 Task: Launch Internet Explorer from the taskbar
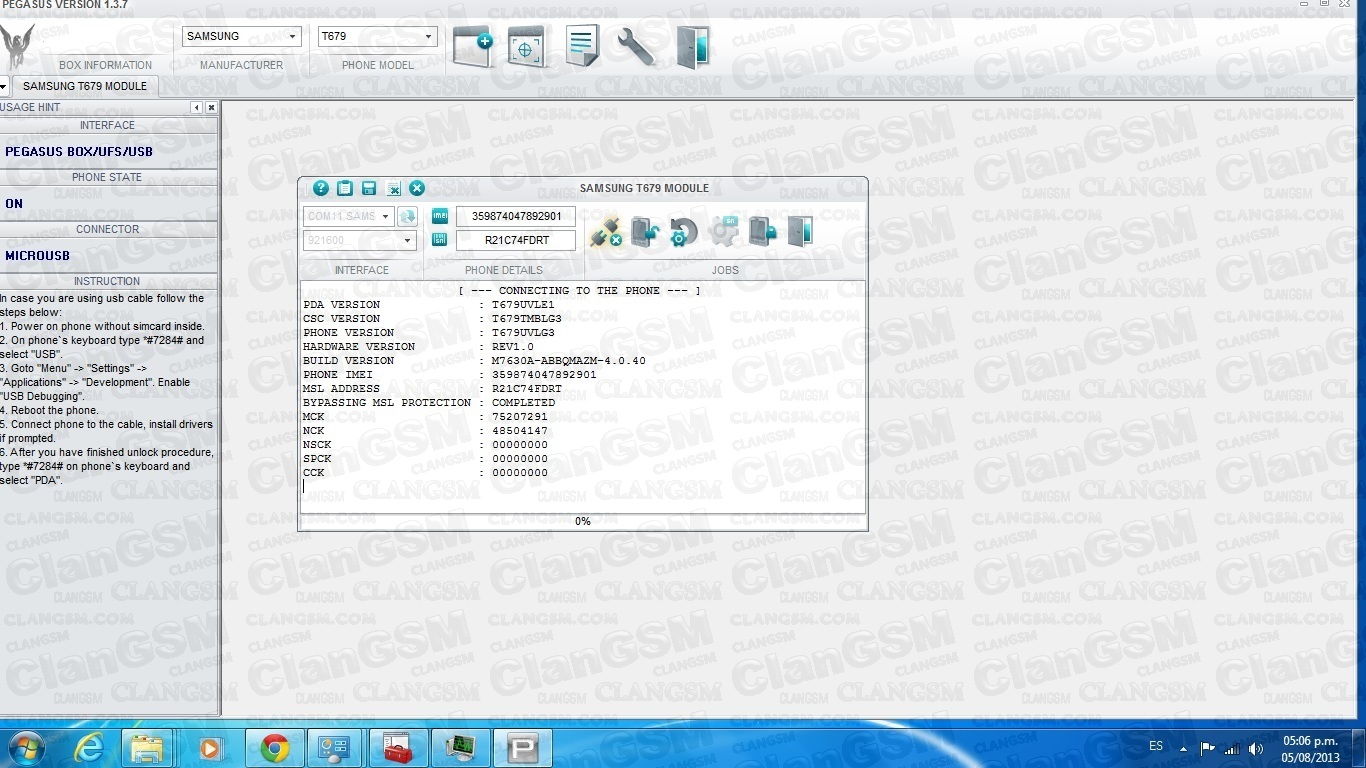(x=89, y=748)
